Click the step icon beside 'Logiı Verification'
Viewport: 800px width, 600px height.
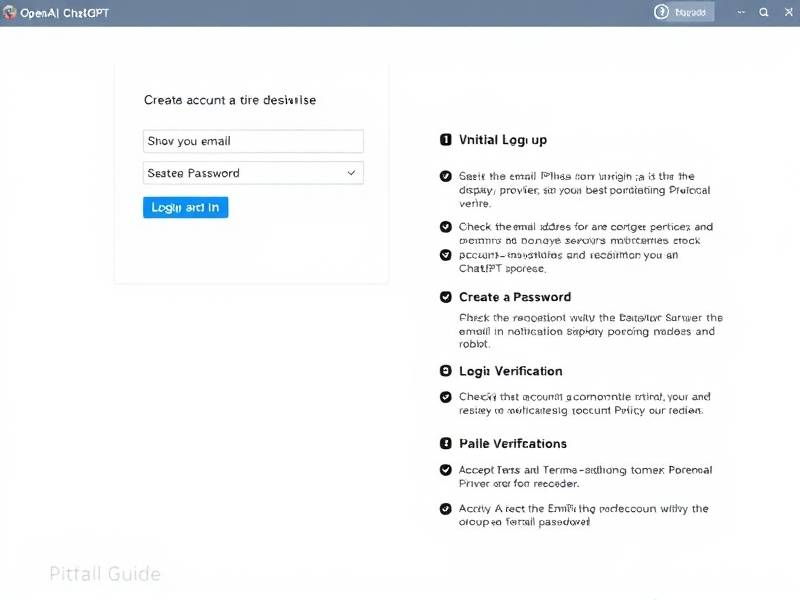click(446, 371)
